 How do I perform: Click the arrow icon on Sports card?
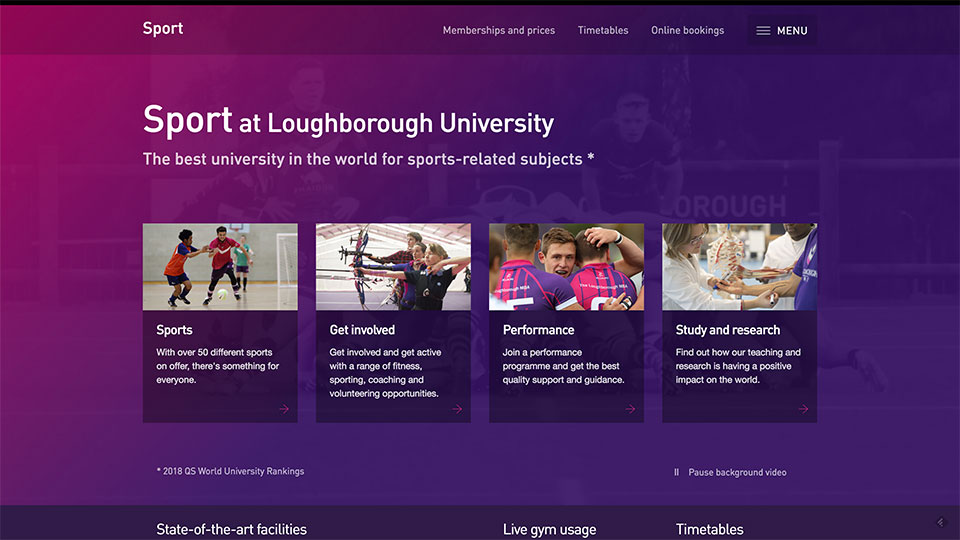[x=284, y=408]
